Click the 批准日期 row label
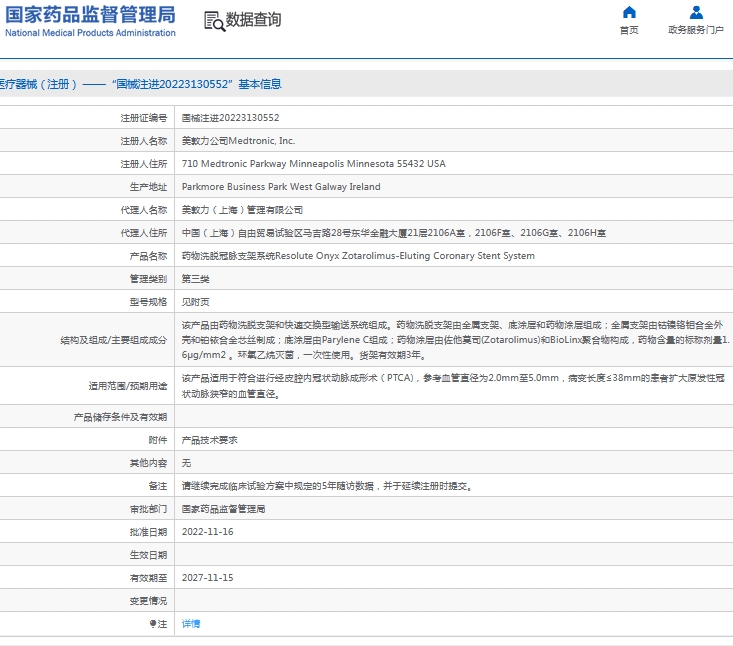 148,532
